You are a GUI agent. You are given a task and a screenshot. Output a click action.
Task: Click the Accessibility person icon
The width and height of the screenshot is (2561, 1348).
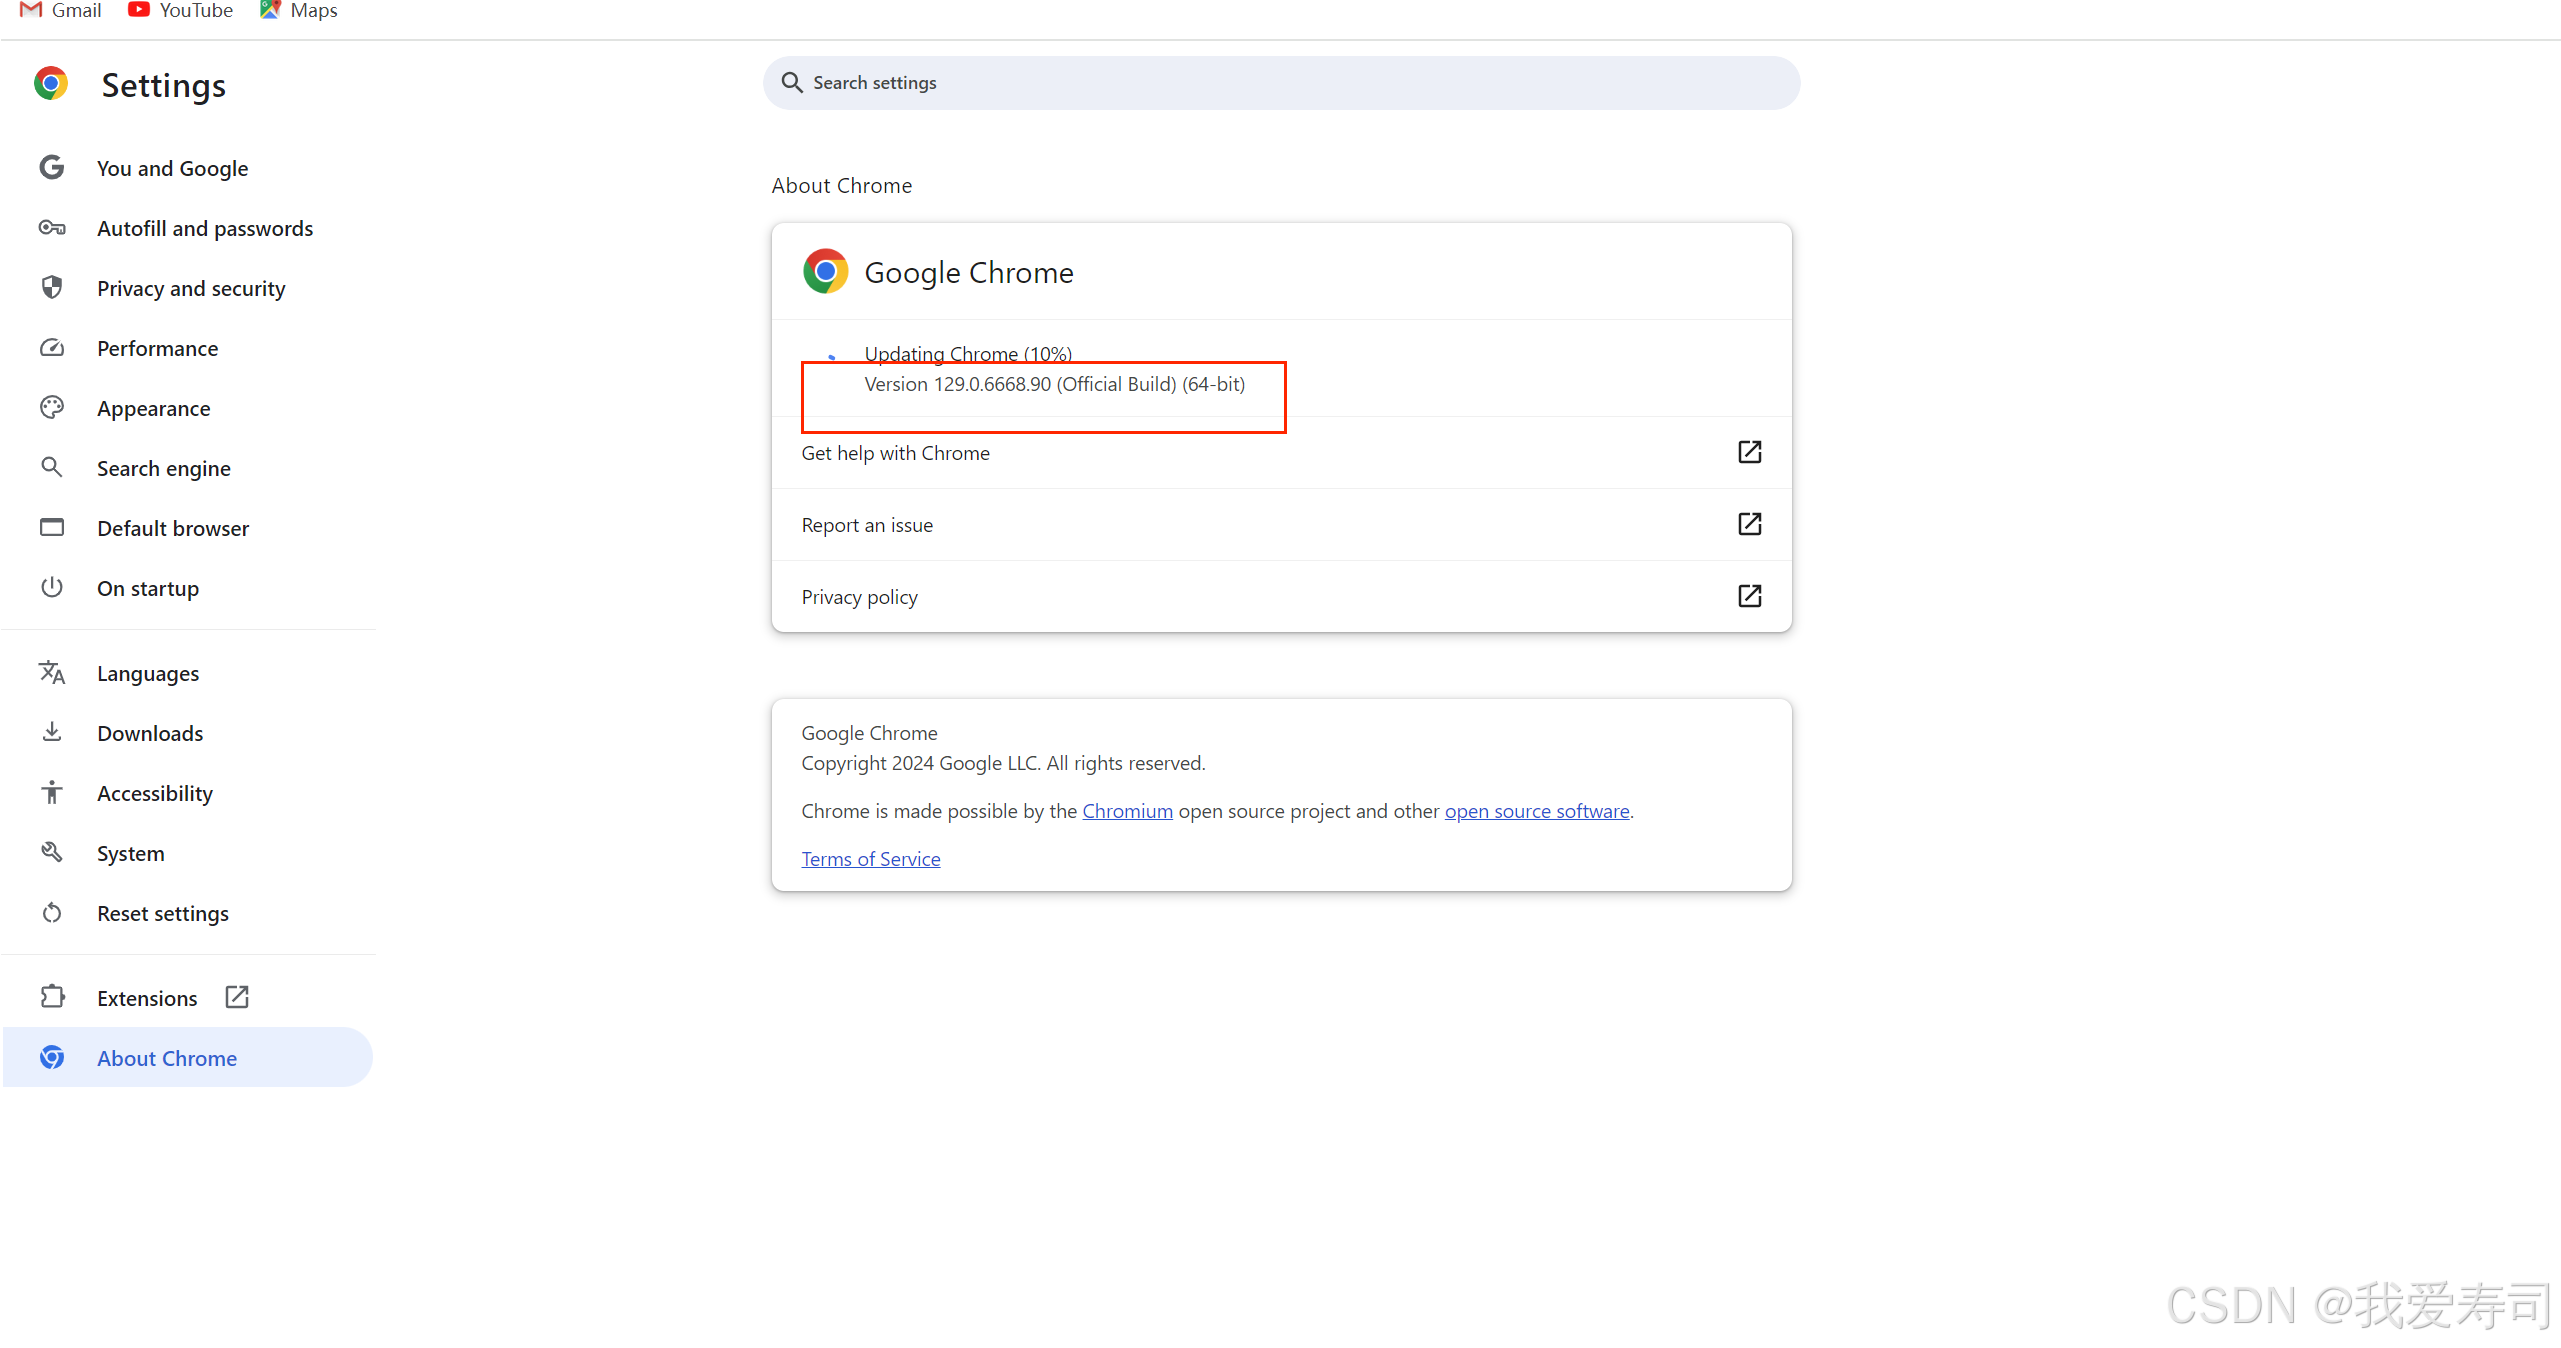52,793
